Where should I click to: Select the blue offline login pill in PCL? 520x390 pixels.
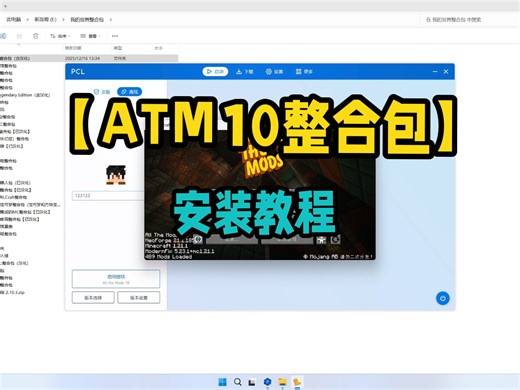click(129, 92)
